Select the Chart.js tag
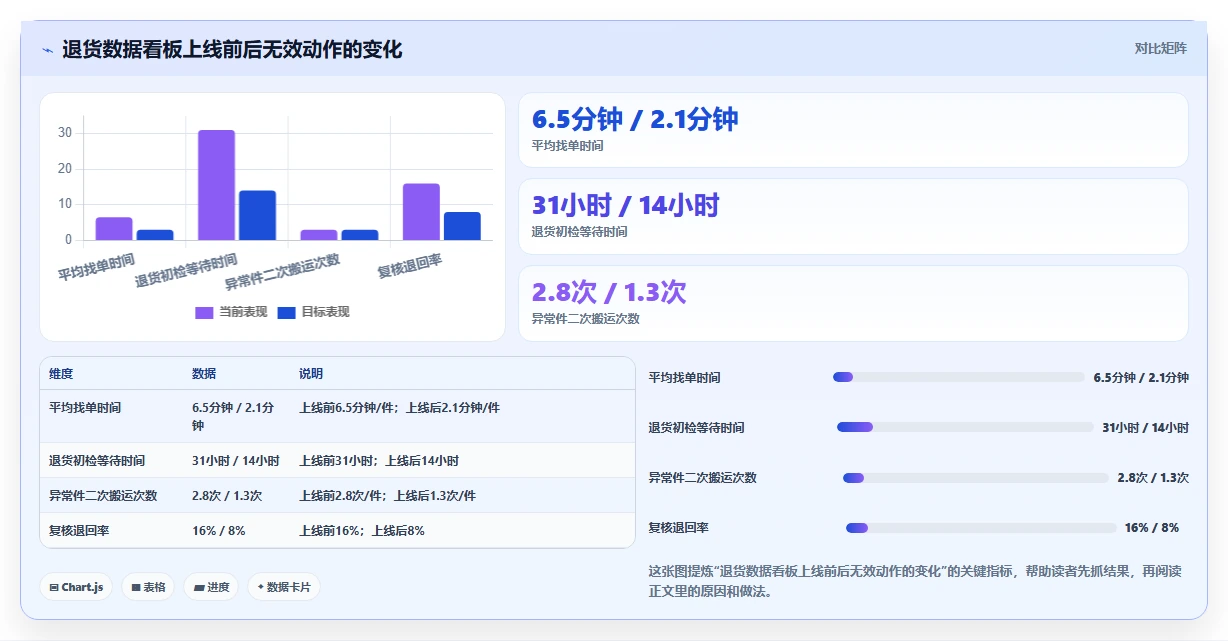The height and width of the screenshot is (641, 1228). coord(76,587)
